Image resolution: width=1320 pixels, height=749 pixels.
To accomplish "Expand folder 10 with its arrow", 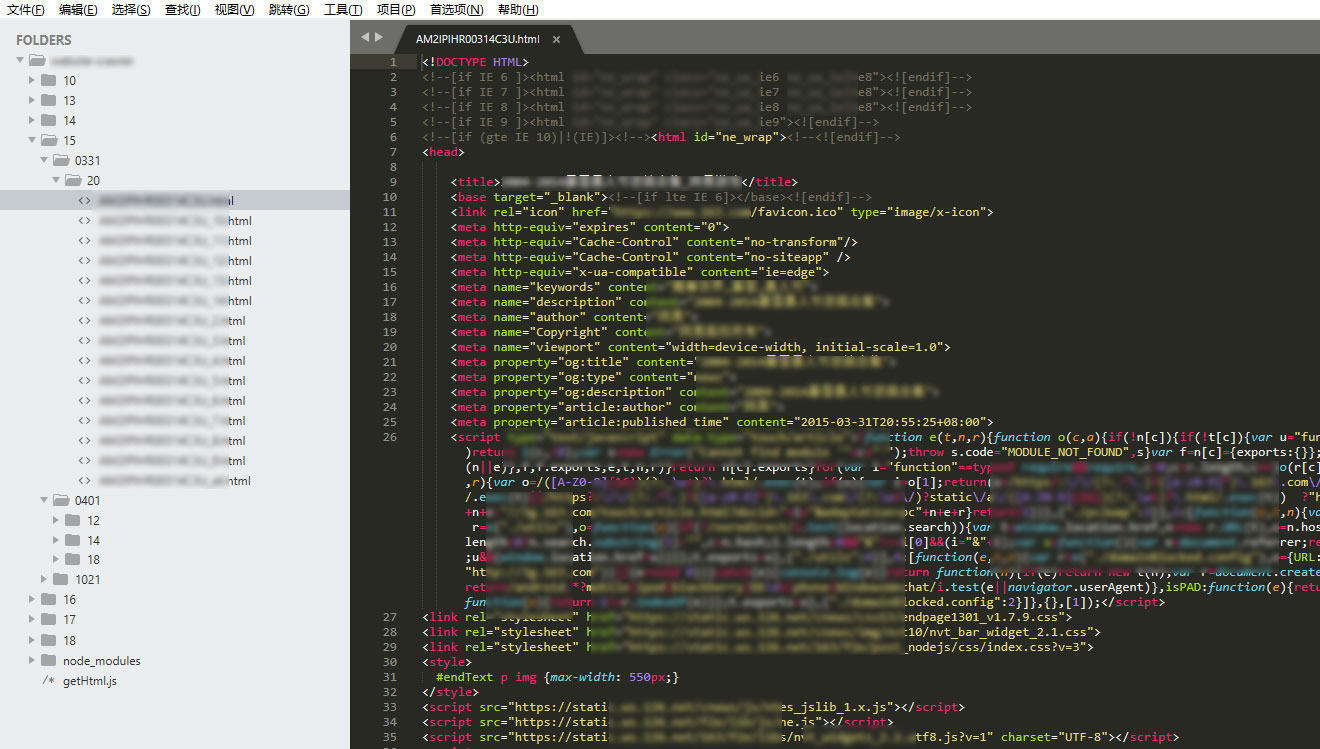I will click(32, 80).
